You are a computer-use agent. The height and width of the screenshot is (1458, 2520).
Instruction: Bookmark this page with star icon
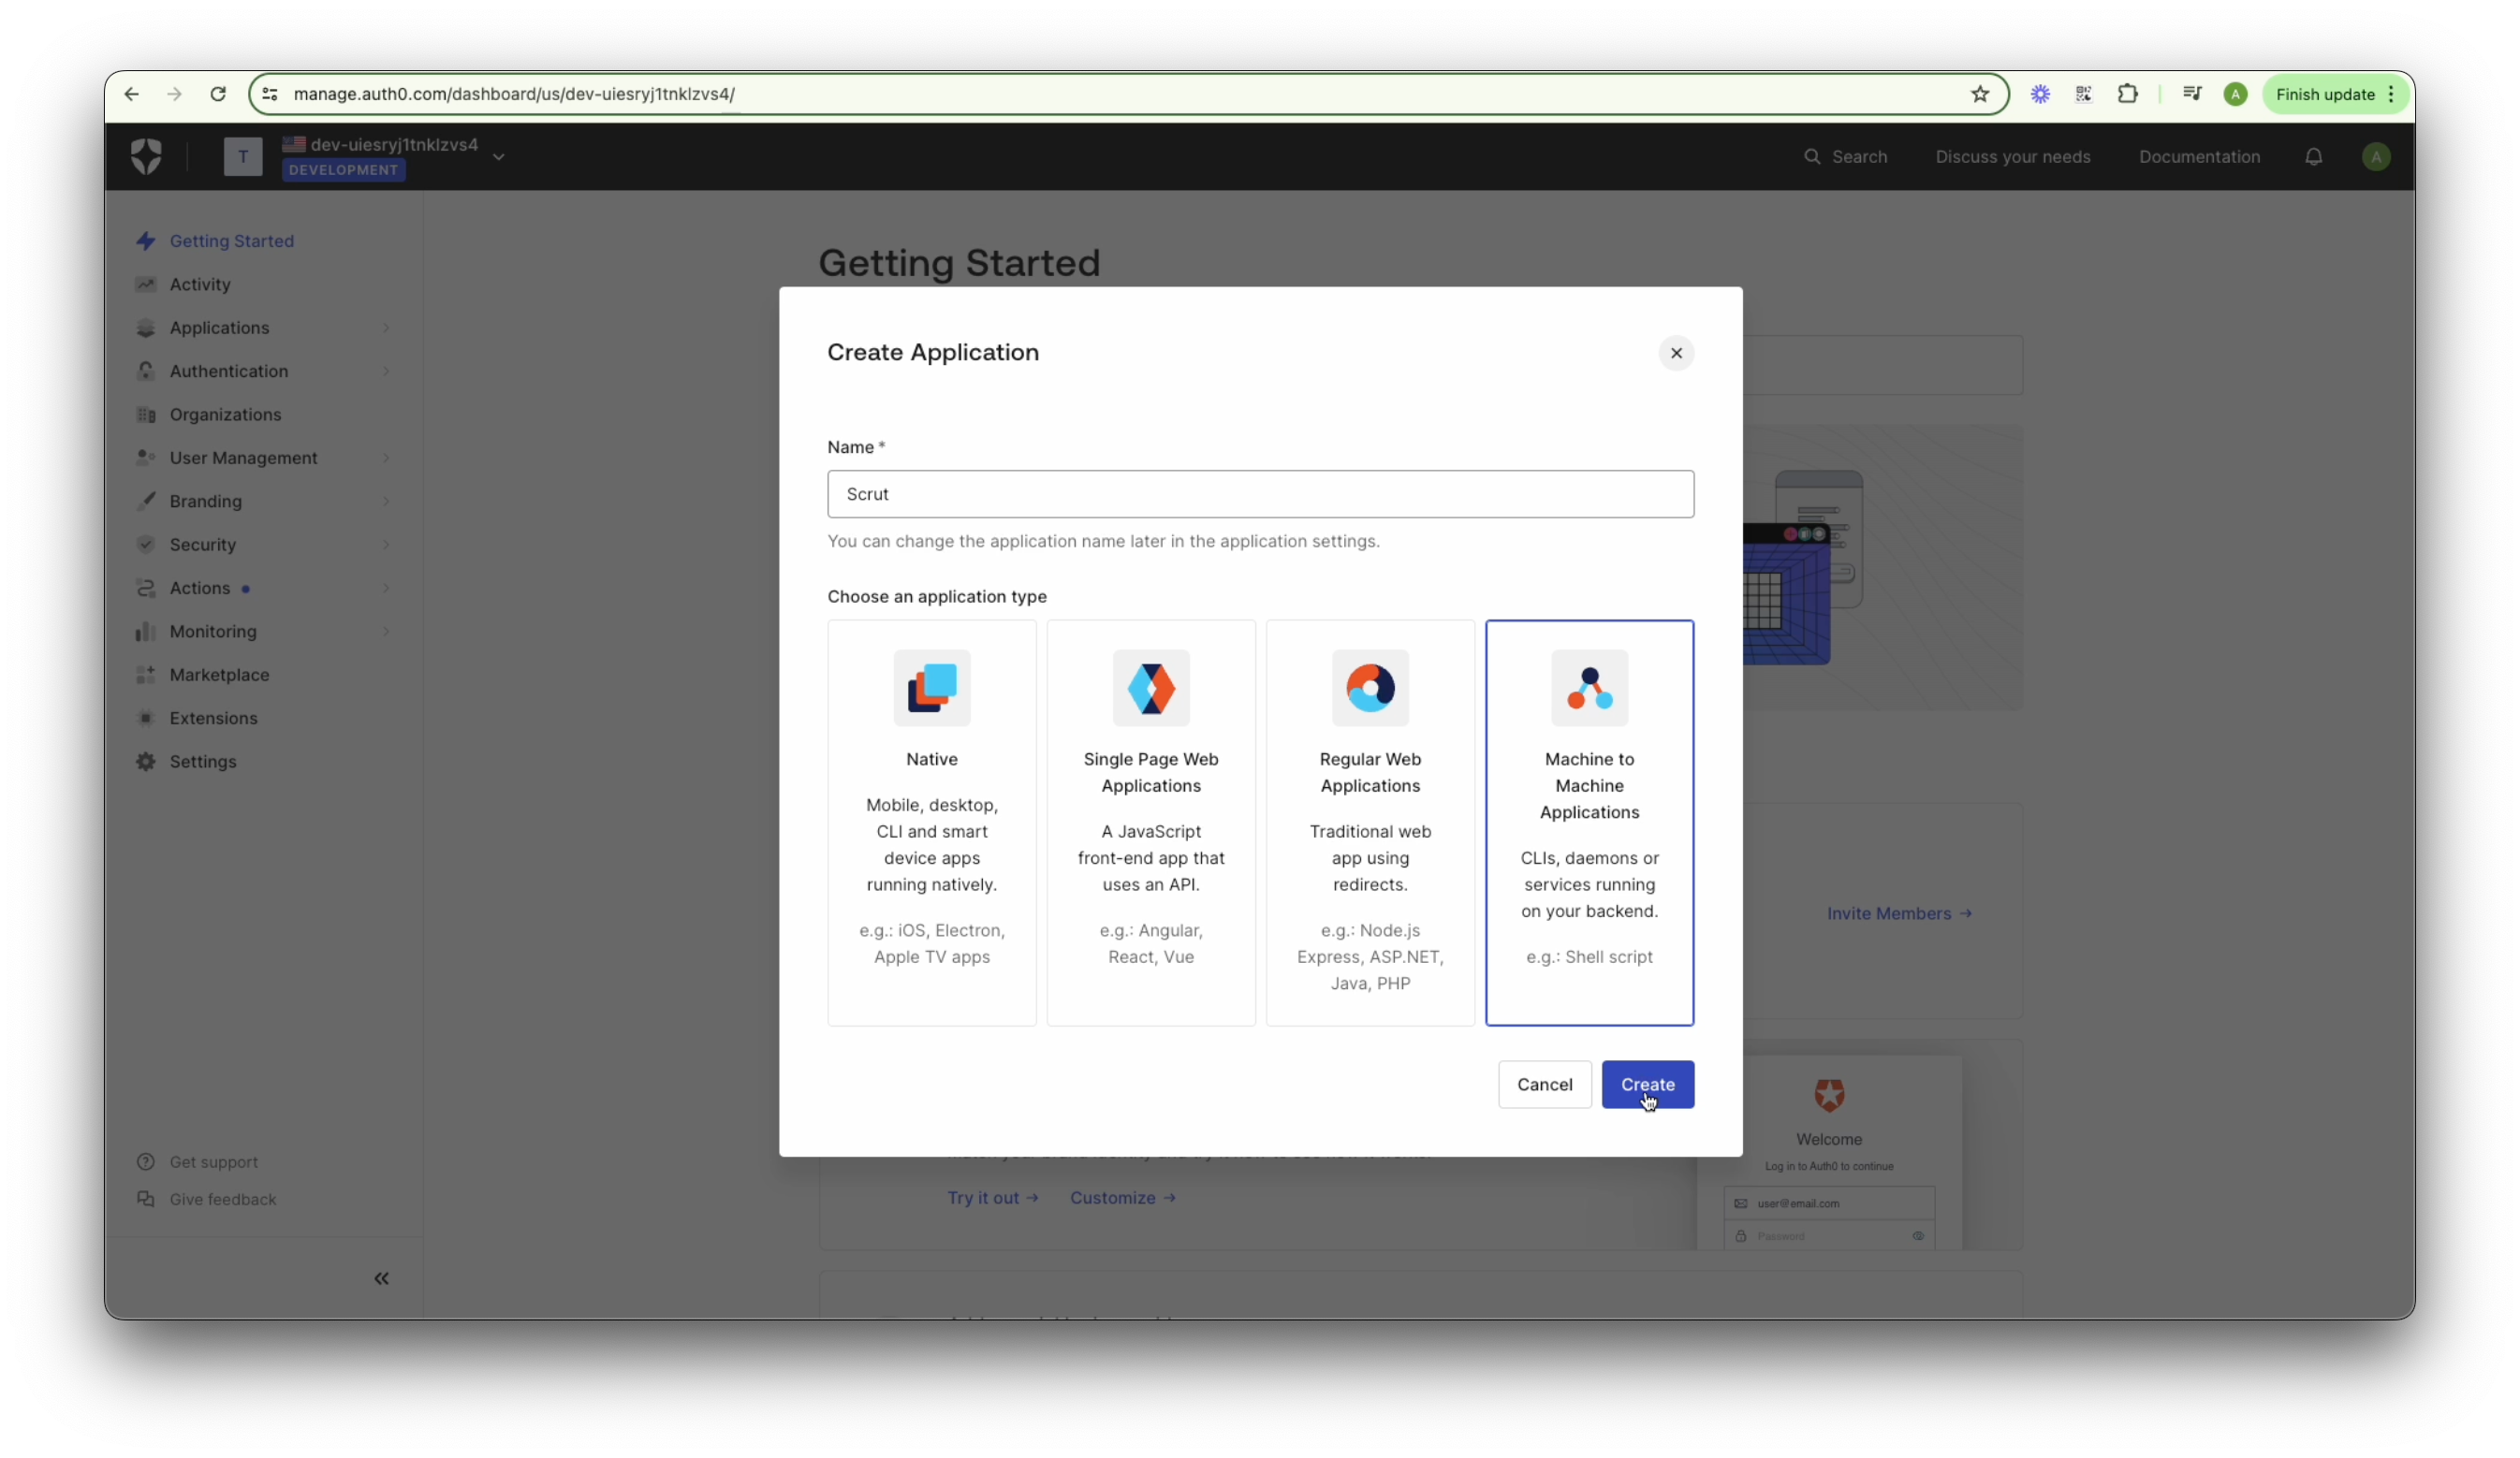[1979, 94]
